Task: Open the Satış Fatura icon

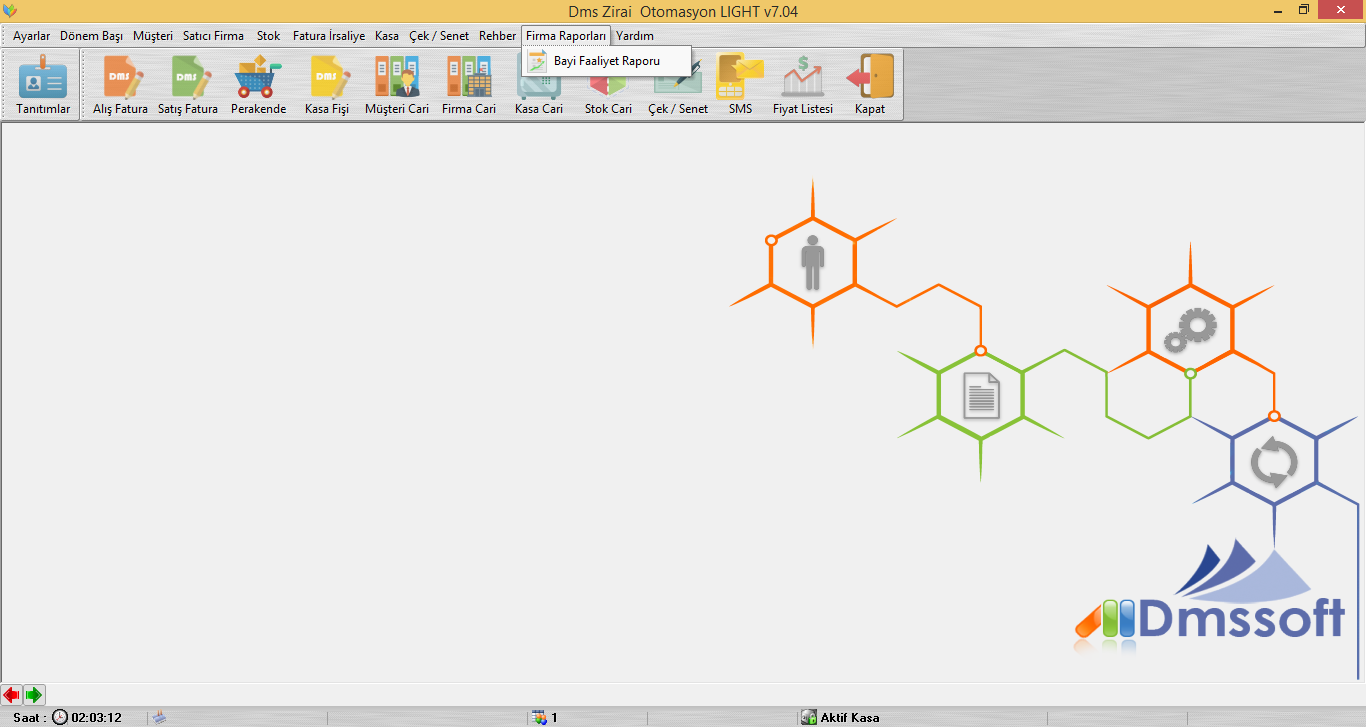Action: (x=188, y=85)
